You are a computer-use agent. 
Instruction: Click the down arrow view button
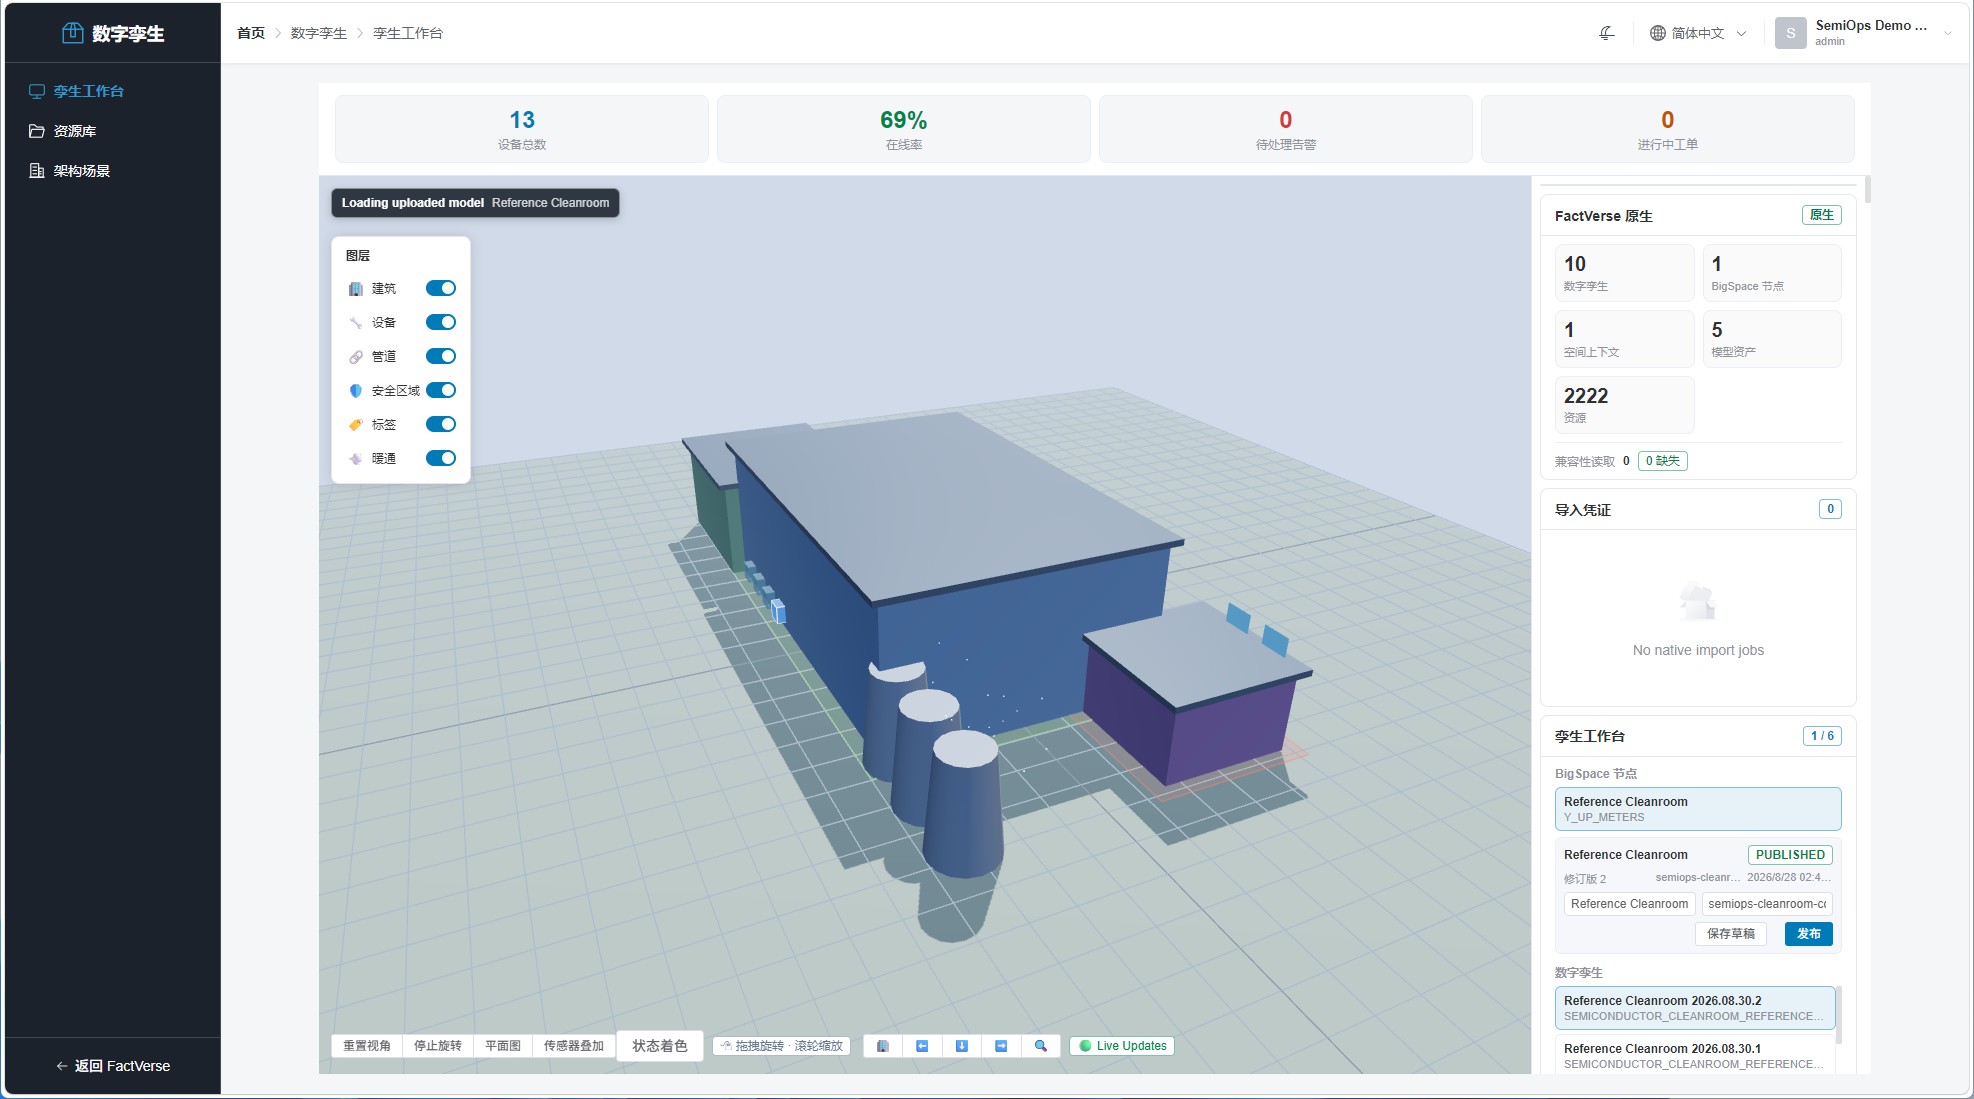click(961, 1046)
